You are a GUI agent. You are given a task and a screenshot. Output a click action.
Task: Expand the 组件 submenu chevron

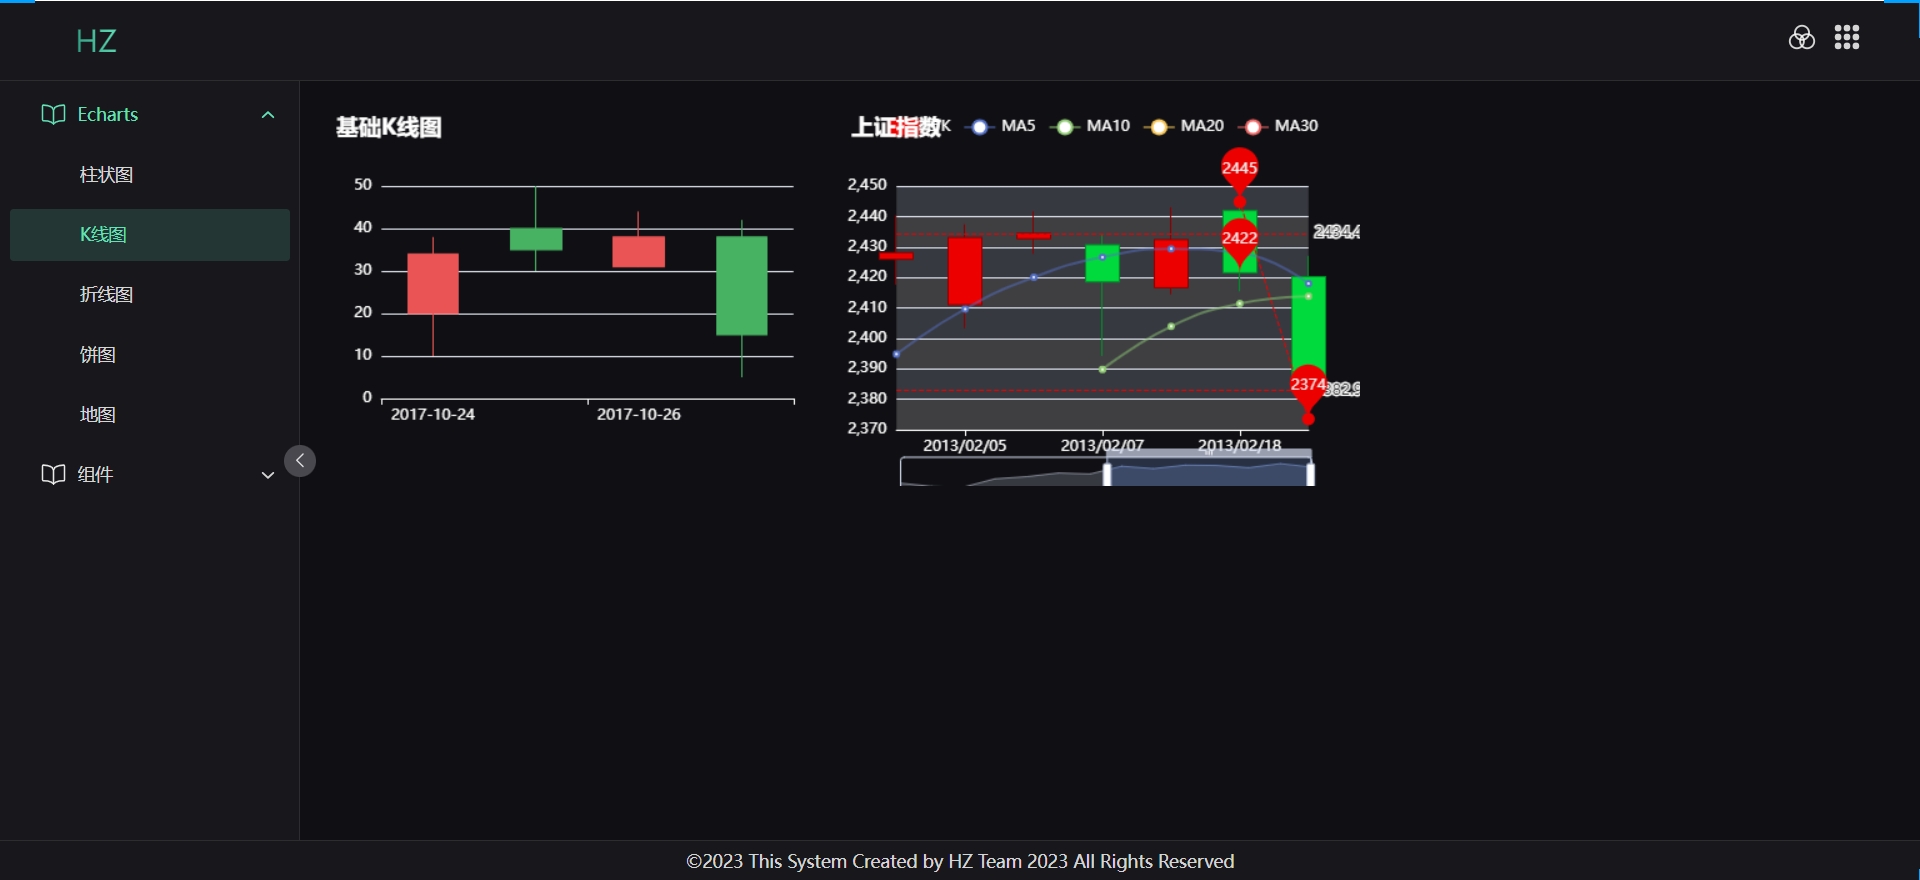(268, 475)
